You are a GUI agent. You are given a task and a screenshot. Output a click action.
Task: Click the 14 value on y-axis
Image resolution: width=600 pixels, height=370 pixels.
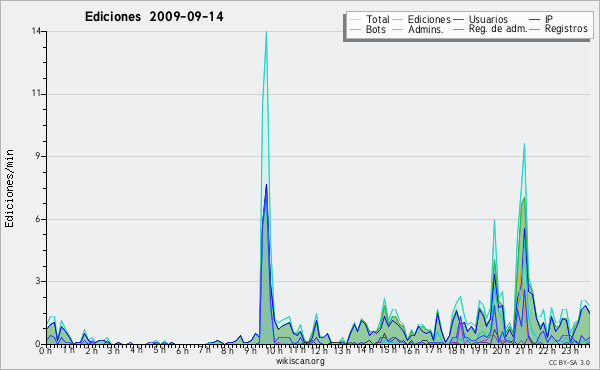[36, 31]
